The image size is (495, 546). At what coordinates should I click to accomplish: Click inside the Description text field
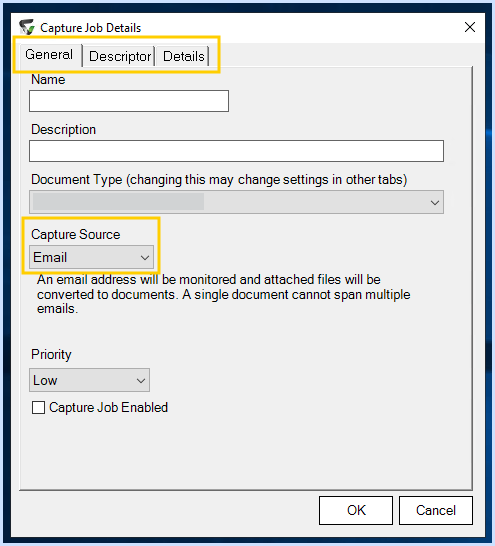tap(236, 151)
